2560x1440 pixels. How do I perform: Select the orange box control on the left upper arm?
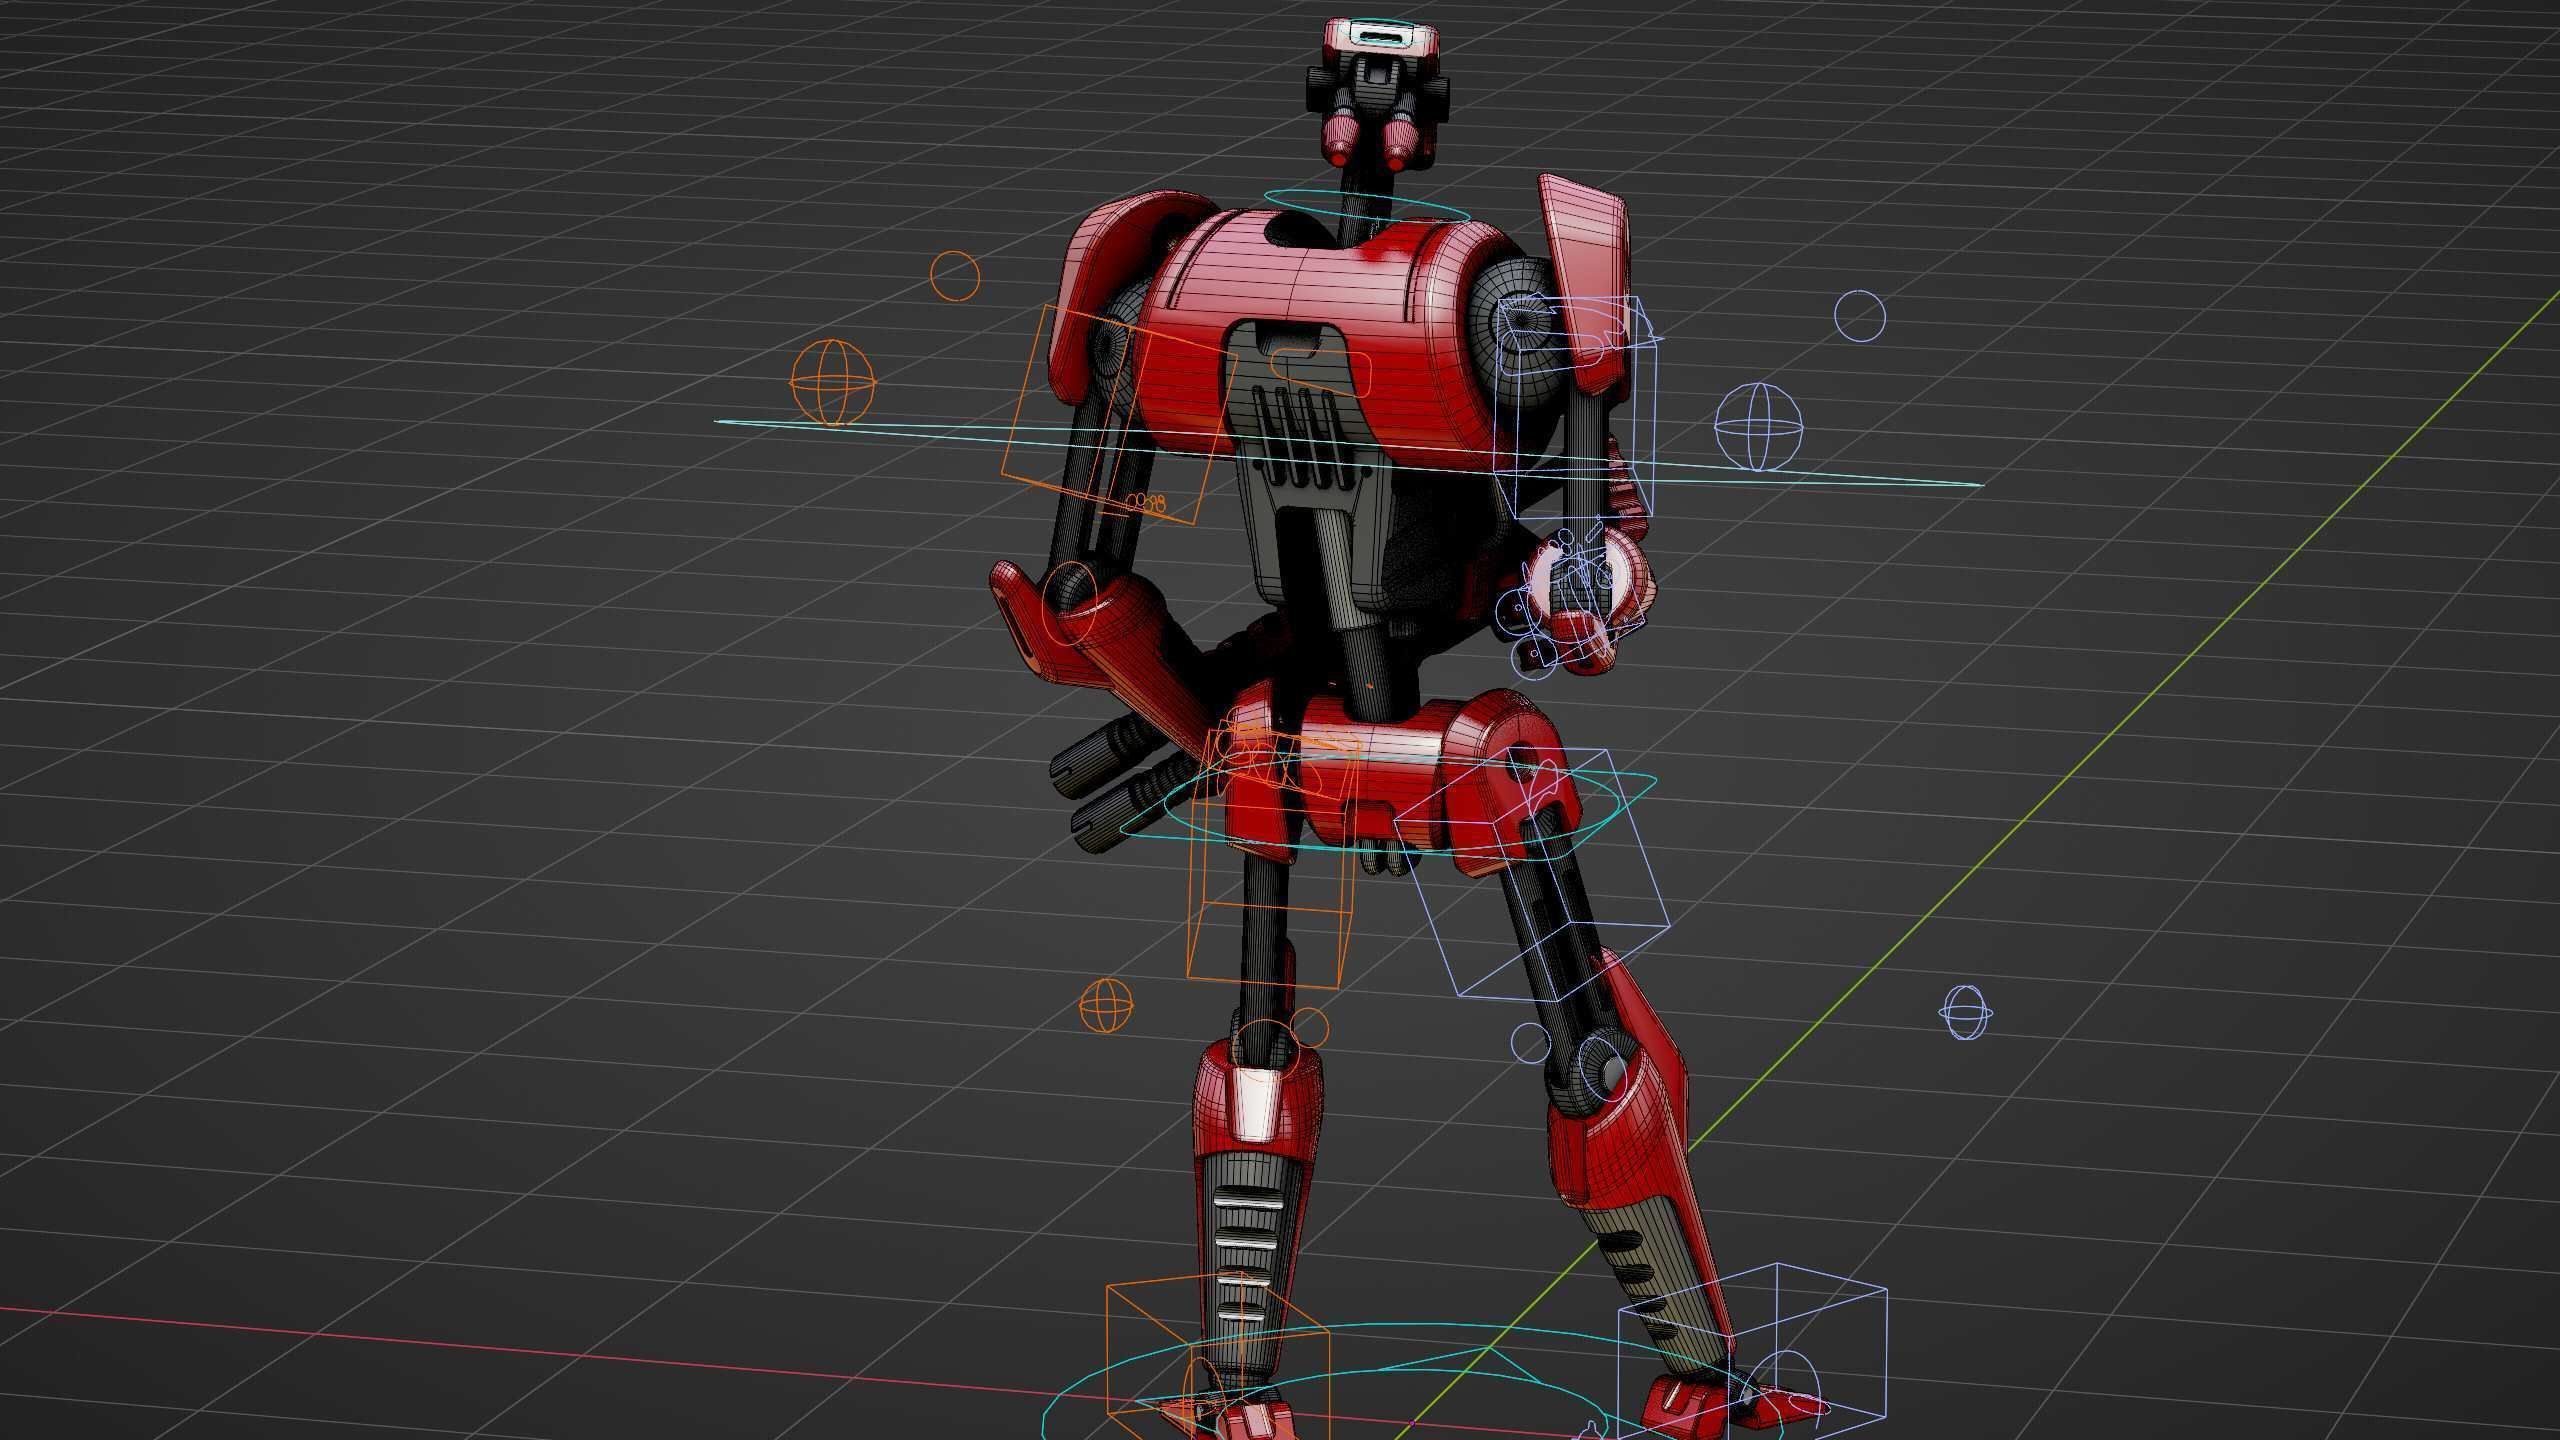click(1120, 414)
